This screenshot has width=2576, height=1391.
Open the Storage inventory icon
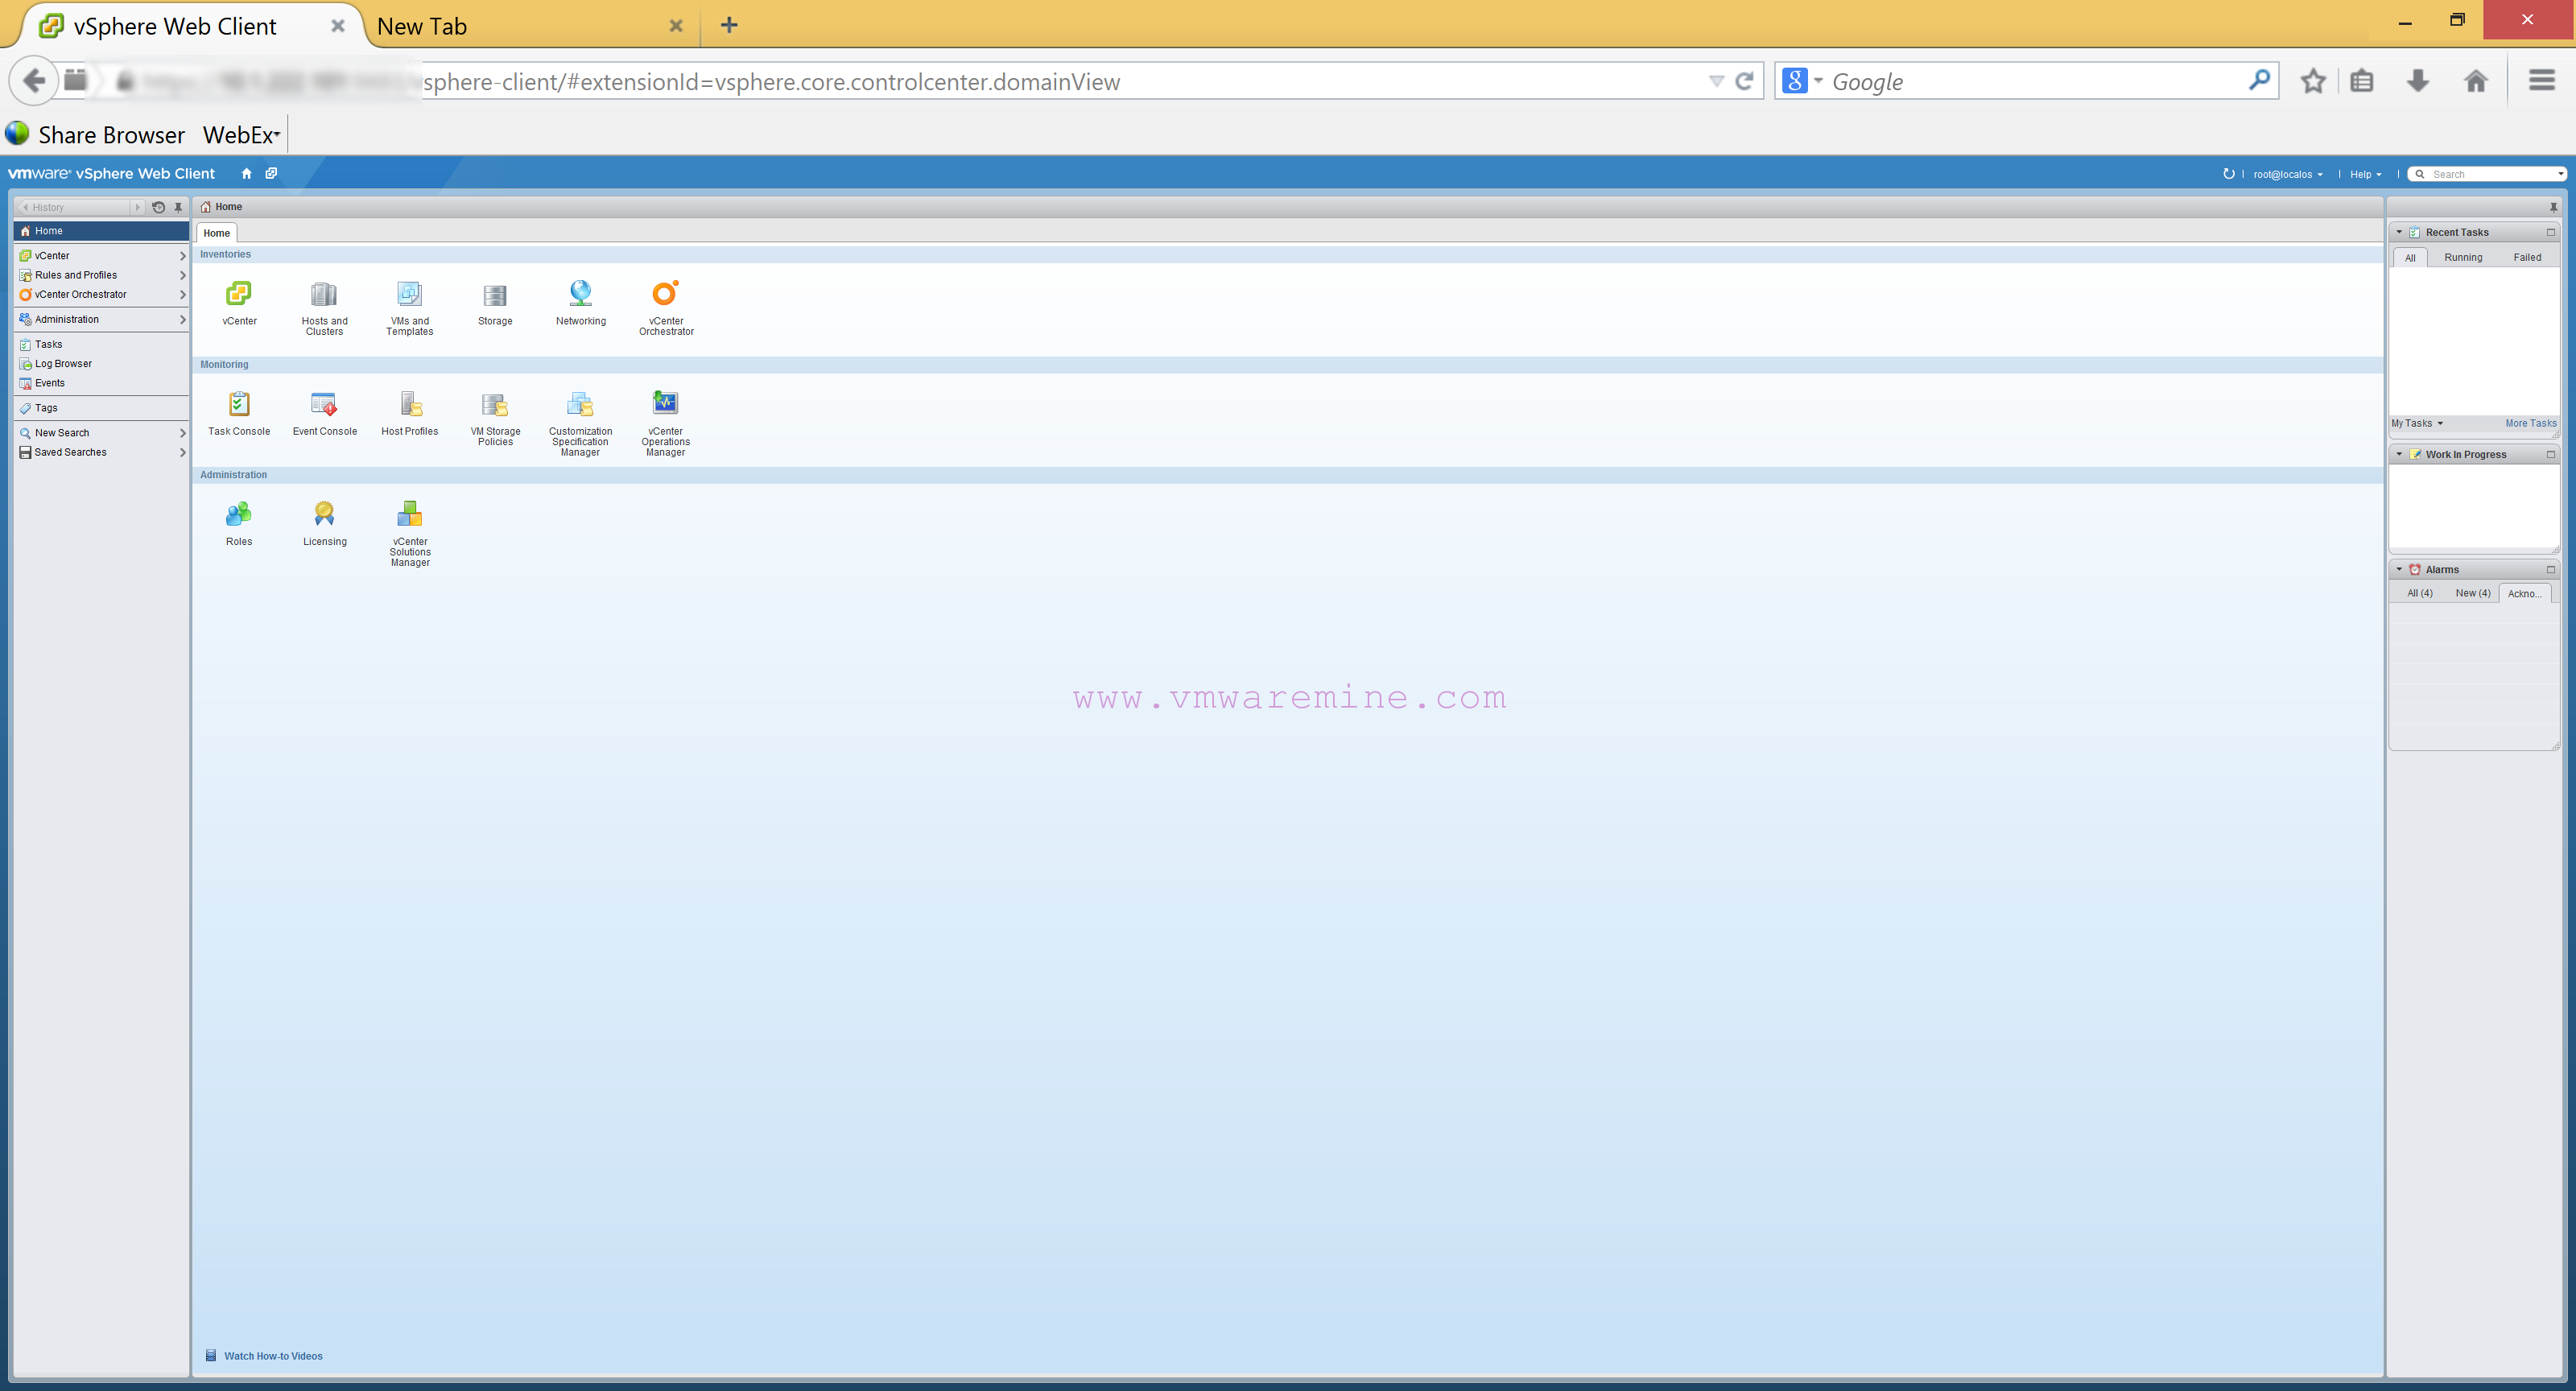pyautogui.click(x=495, y=294)
